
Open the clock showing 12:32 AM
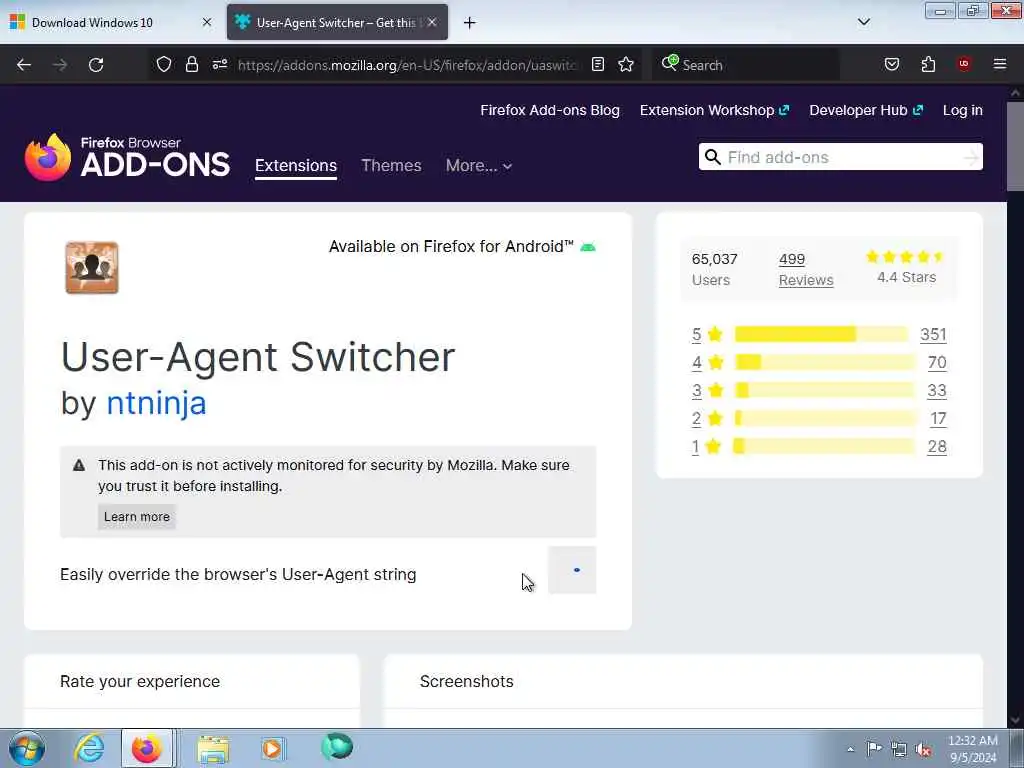pyautogui.click(x=973, y=749)
